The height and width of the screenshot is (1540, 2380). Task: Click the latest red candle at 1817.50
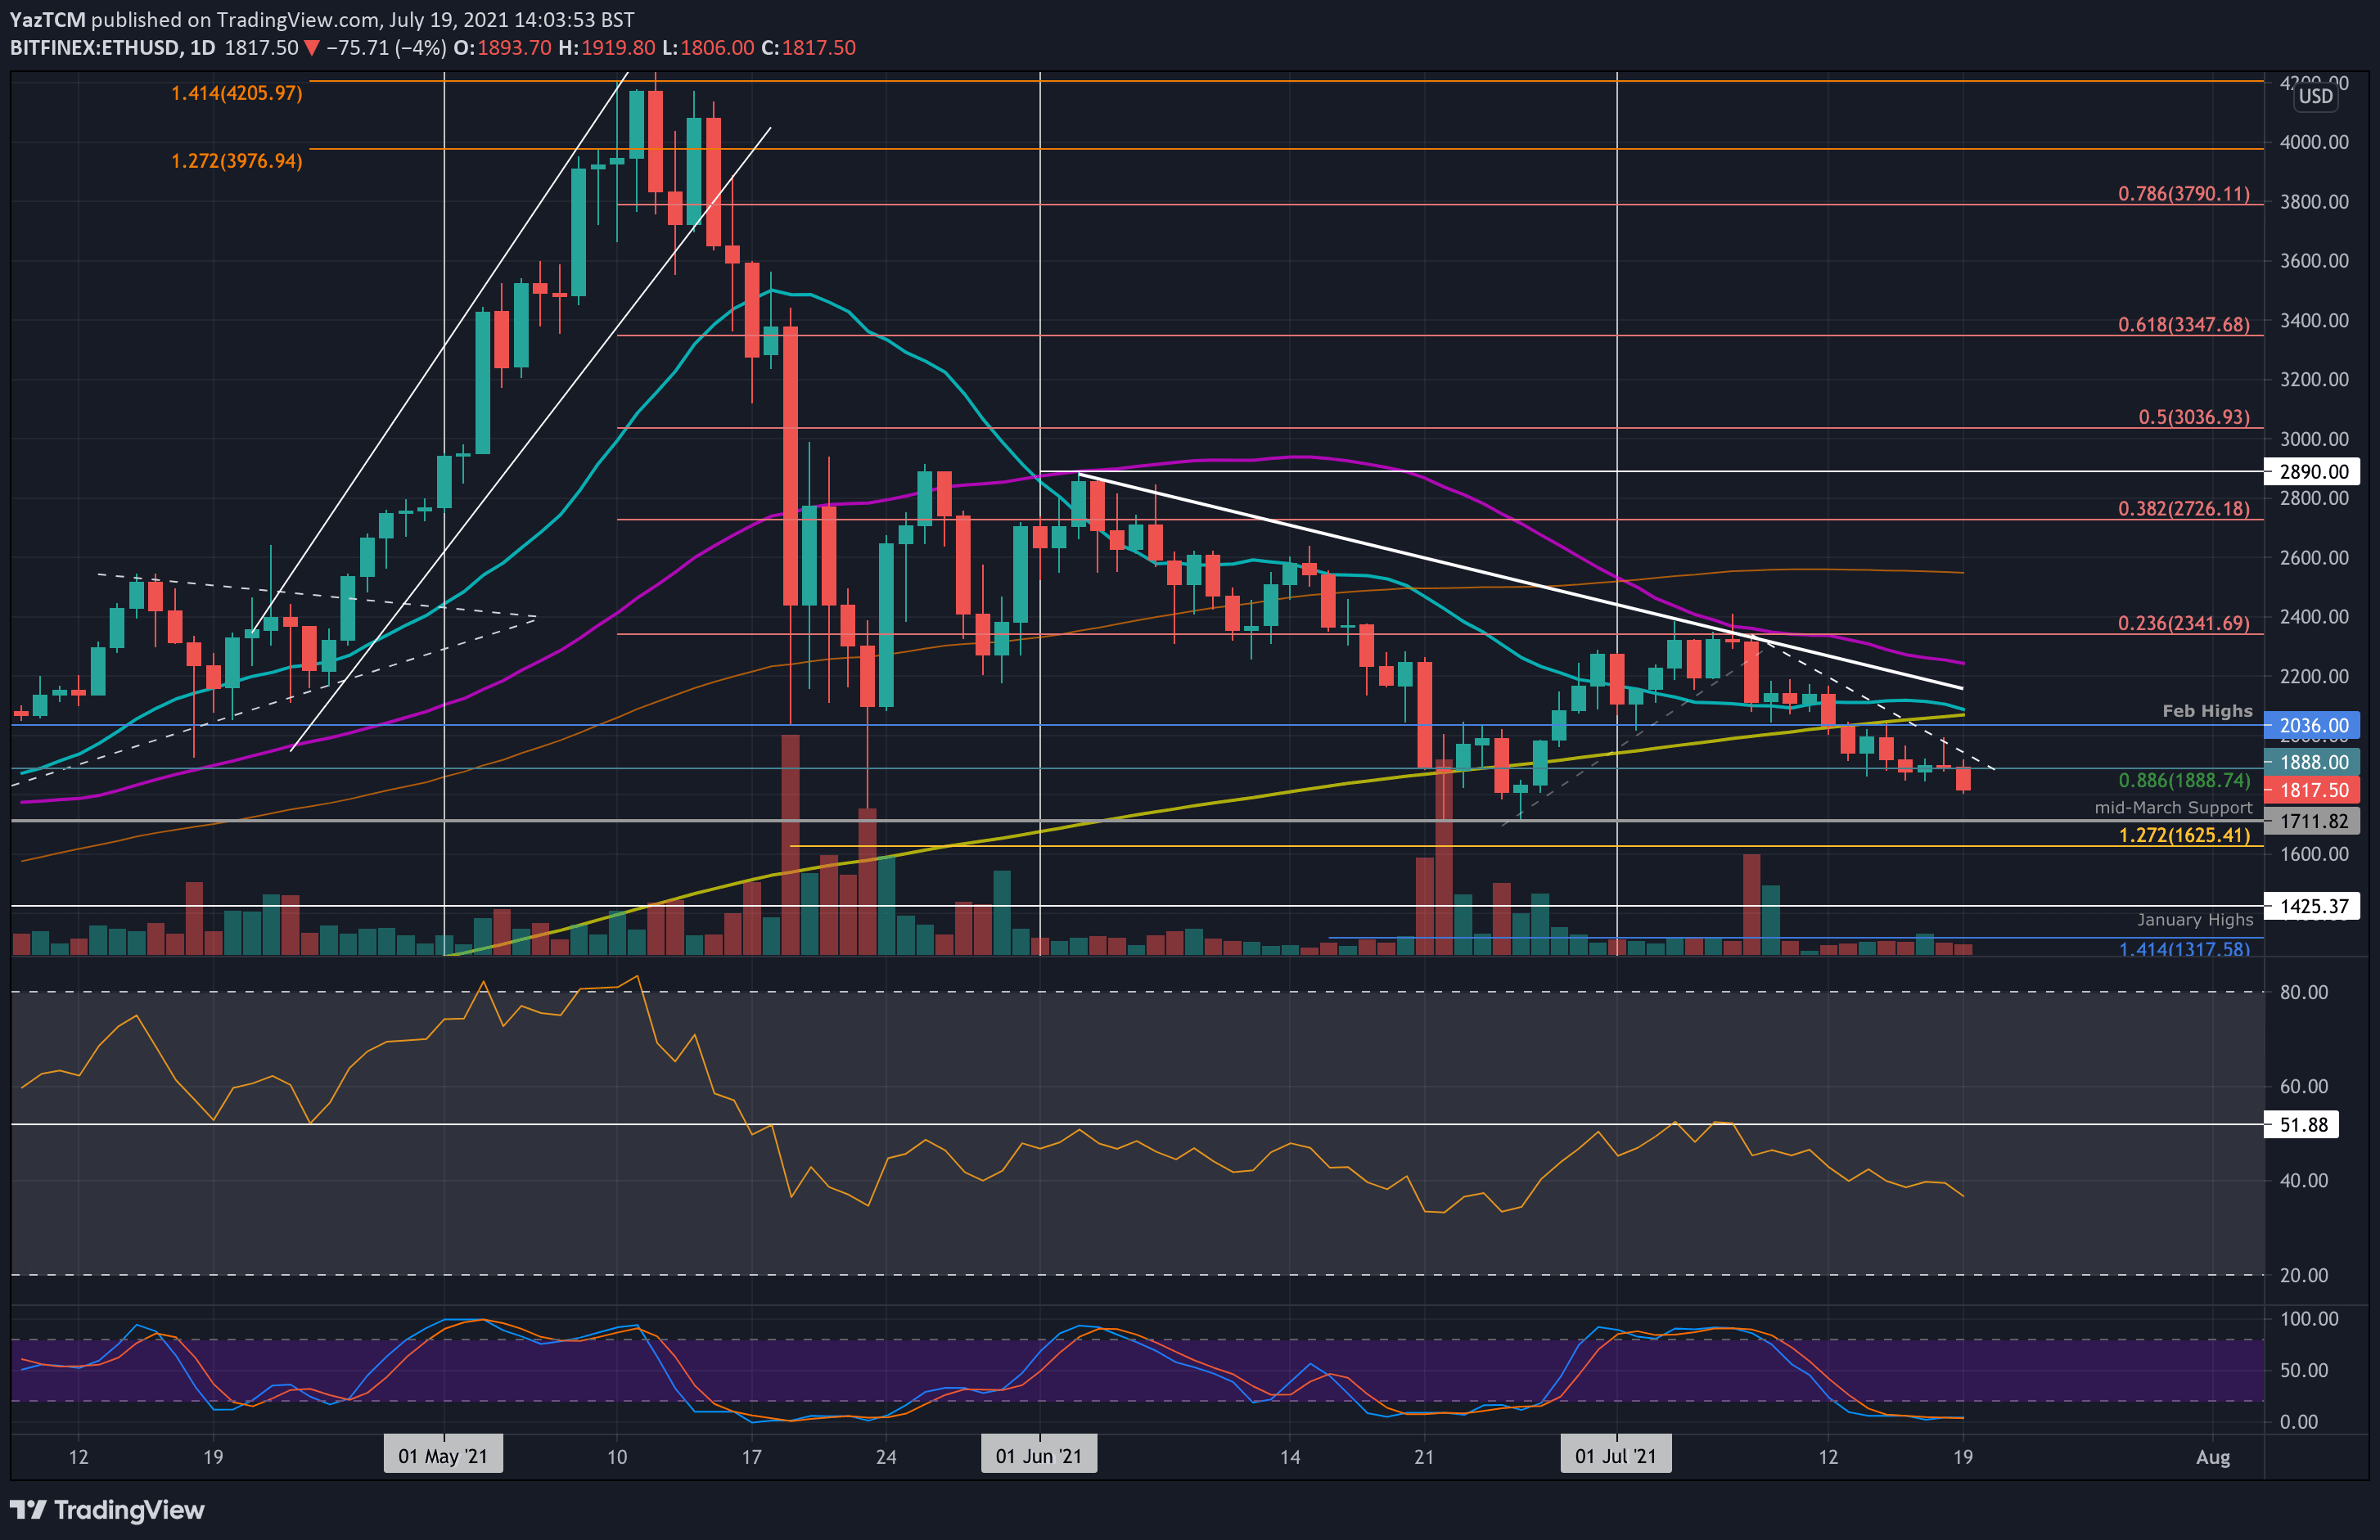click(1963, 779)
